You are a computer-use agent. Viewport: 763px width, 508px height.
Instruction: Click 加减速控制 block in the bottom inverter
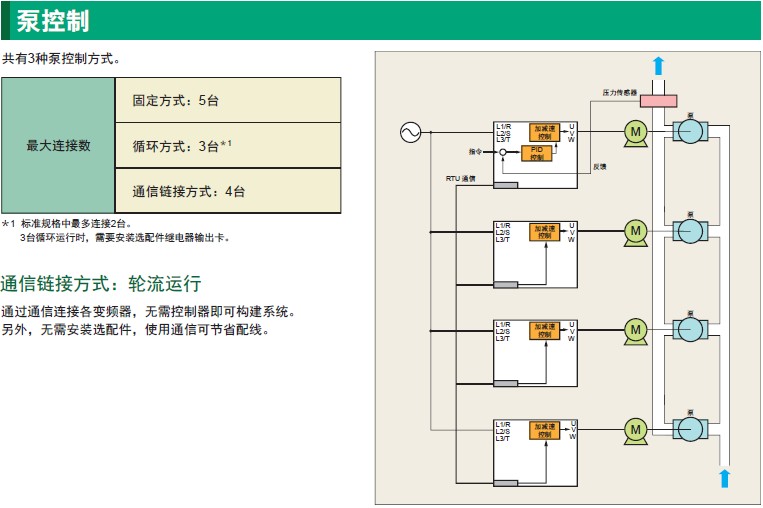[544, 428]
